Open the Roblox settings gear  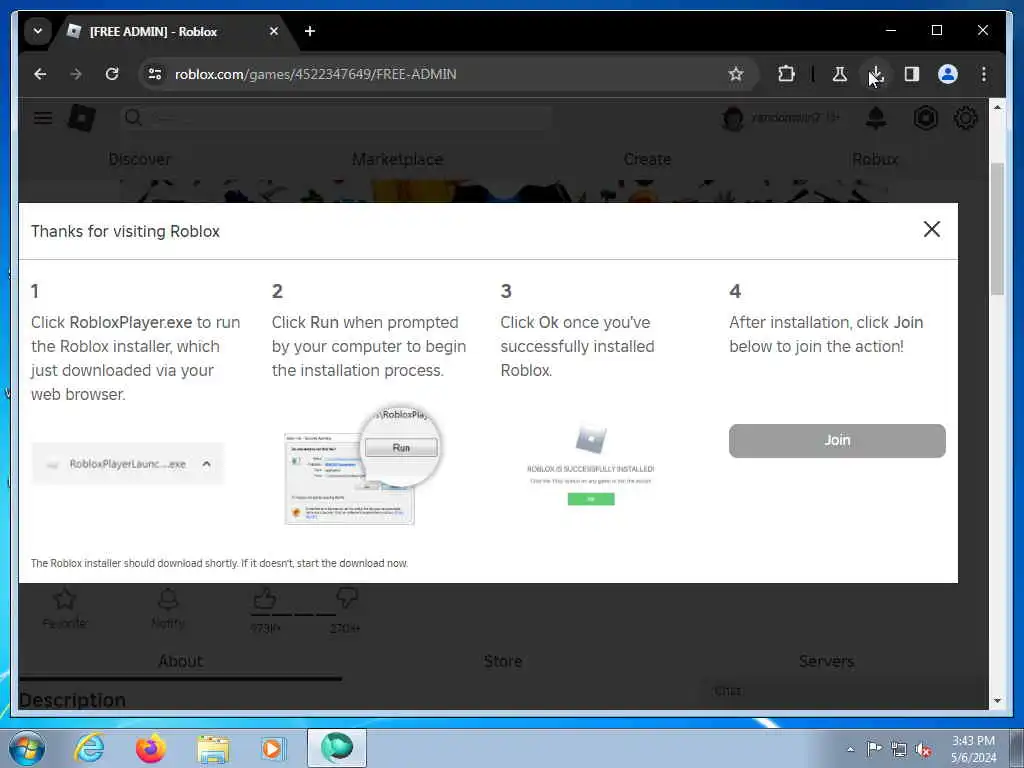coord(965,118)
